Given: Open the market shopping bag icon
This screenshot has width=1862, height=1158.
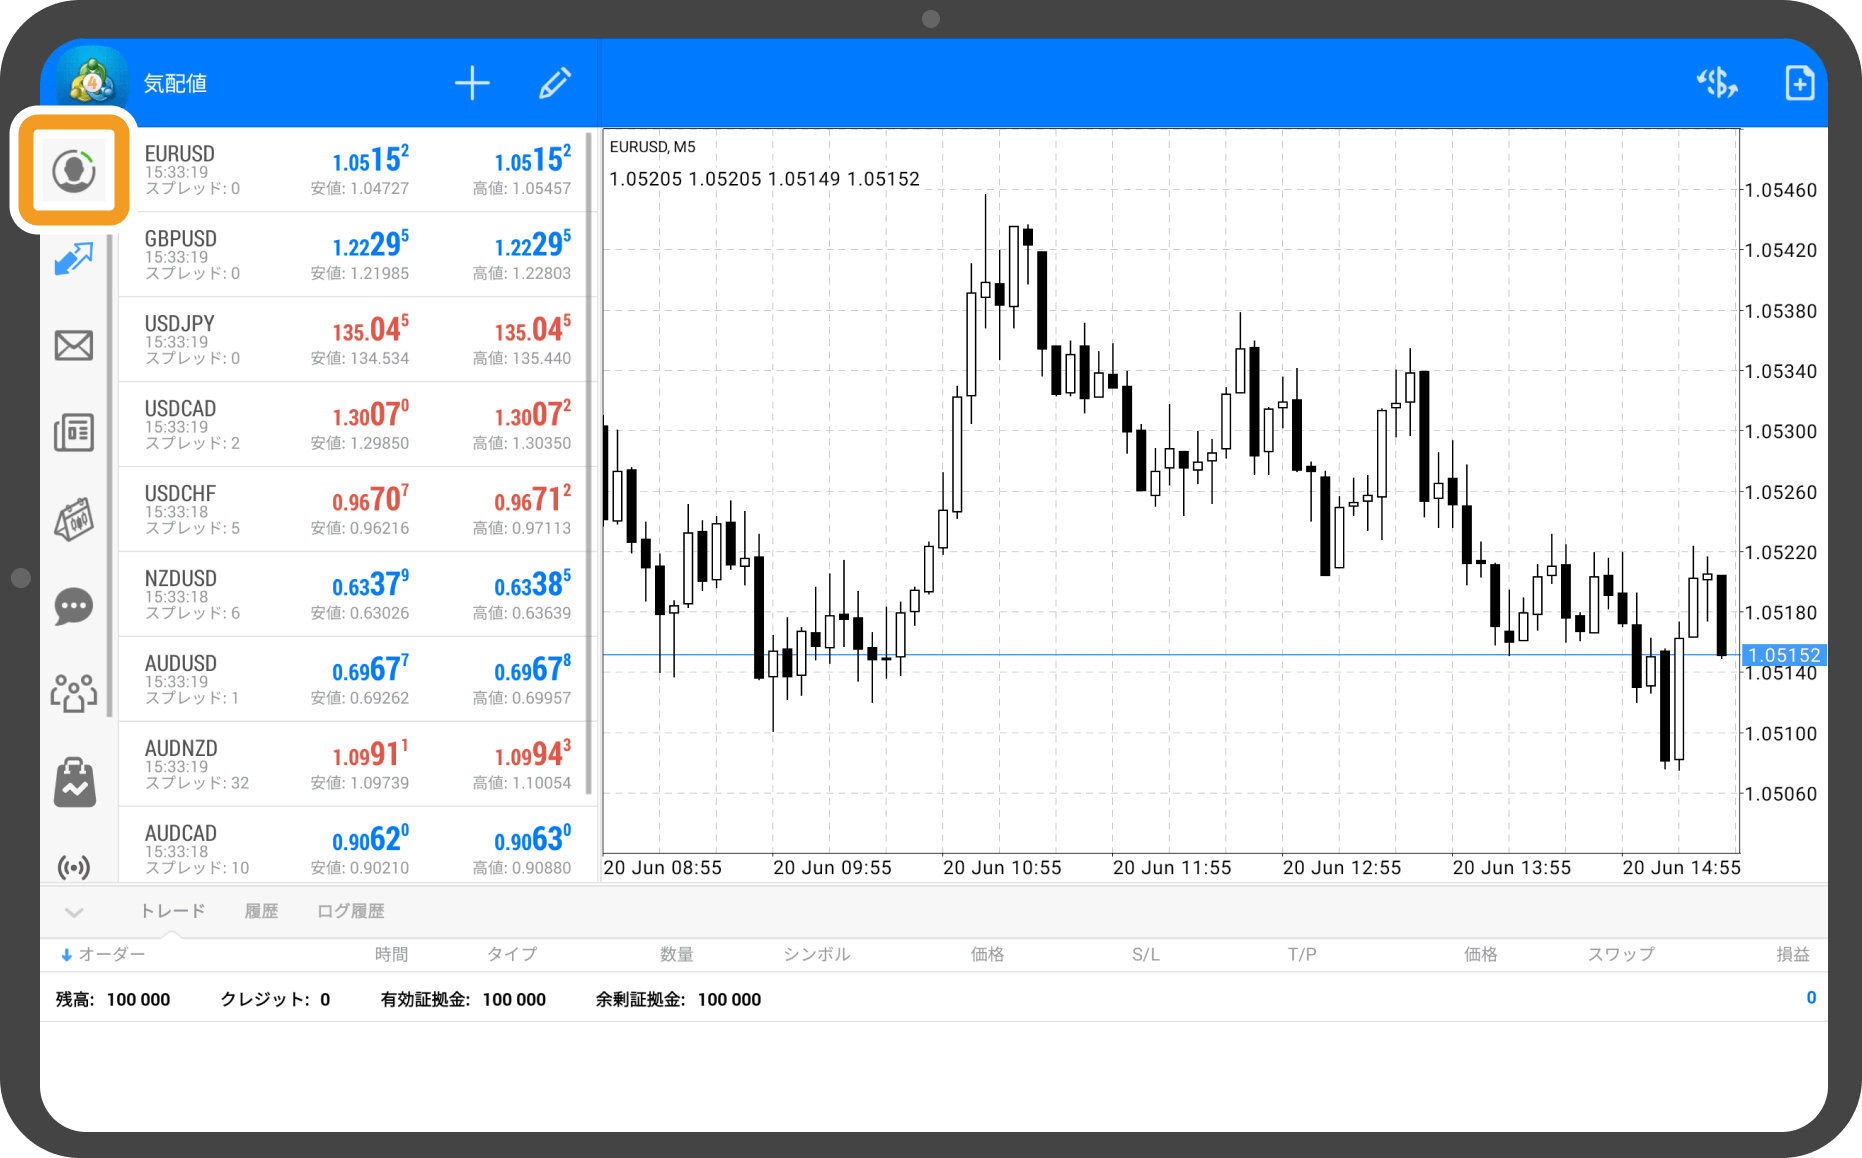Looking at the screenshot, I should (73, 781).
